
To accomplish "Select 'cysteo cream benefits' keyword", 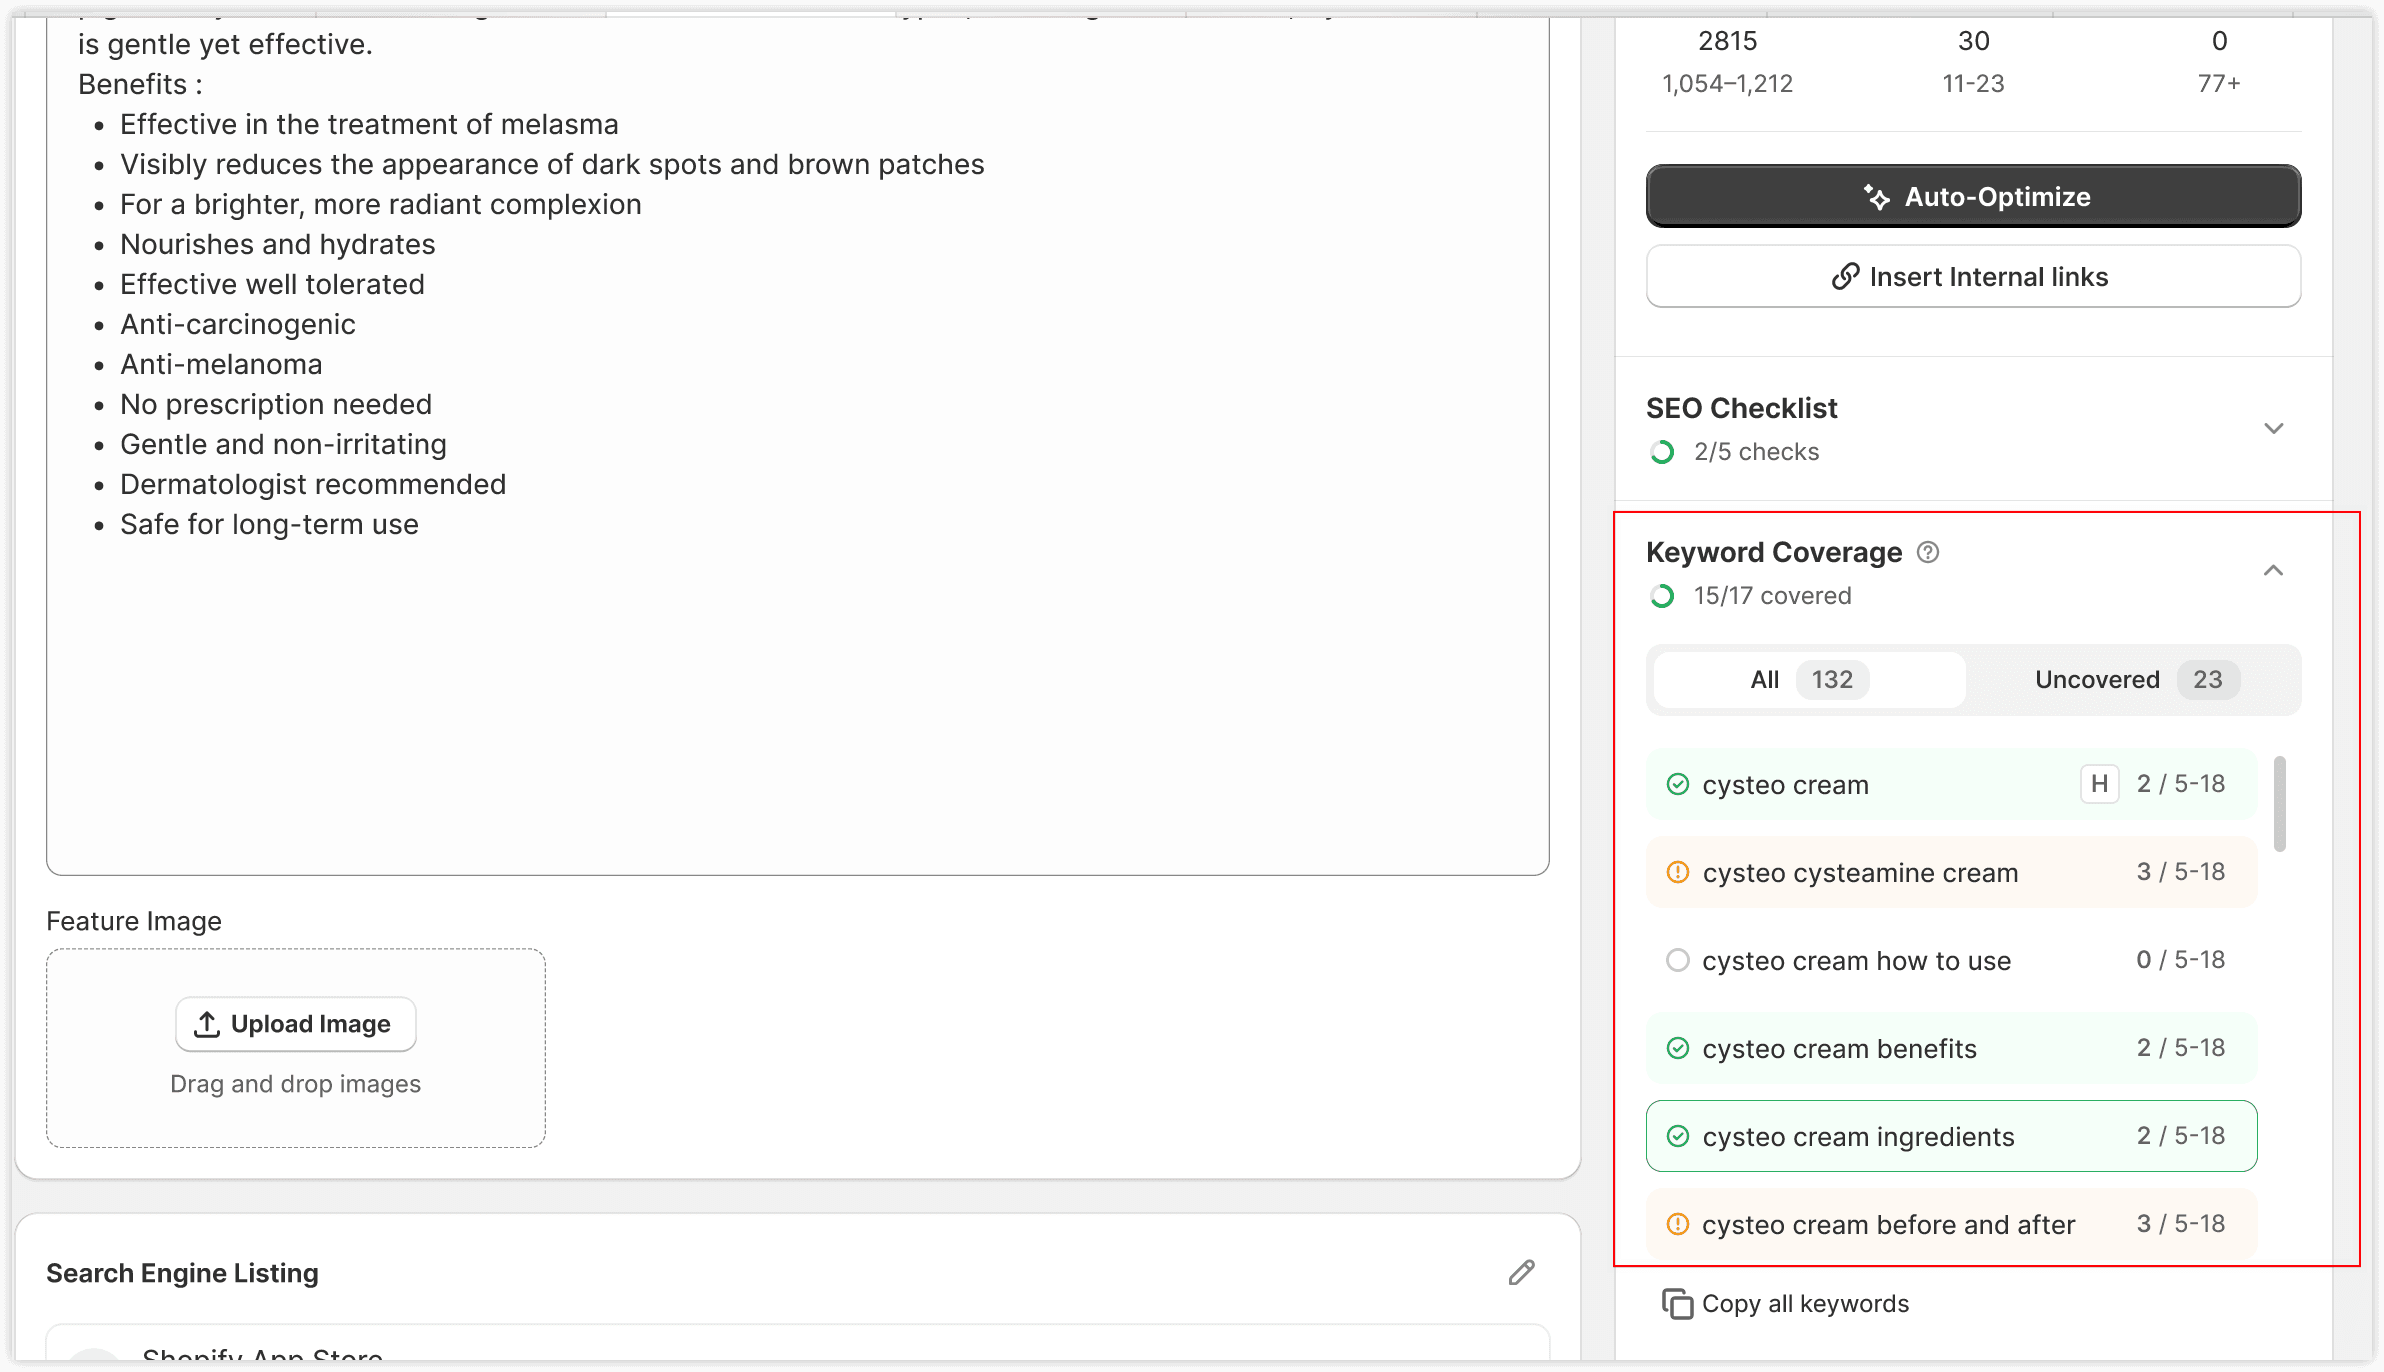I will (x=1951, y=1048).
